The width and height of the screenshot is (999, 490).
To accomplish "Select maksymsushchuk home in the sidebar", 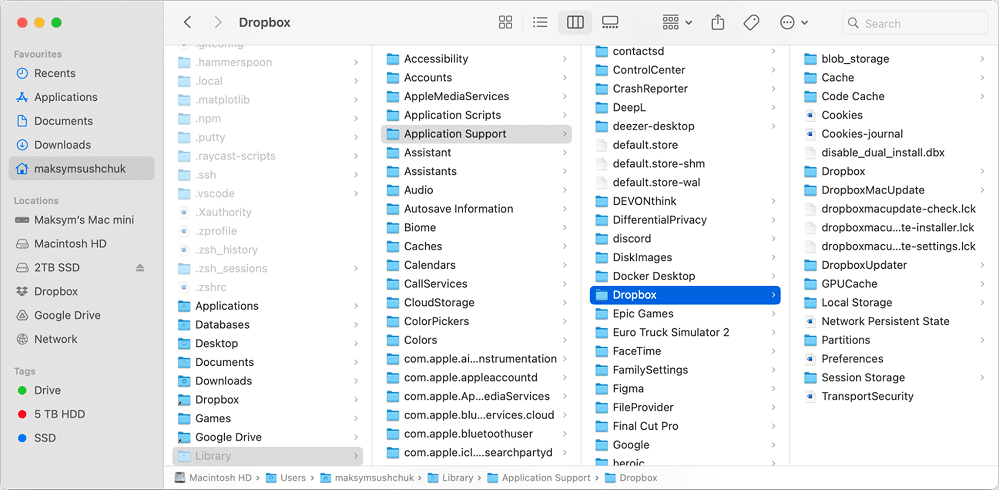I will pyautogui.click(x=81, y=169).
